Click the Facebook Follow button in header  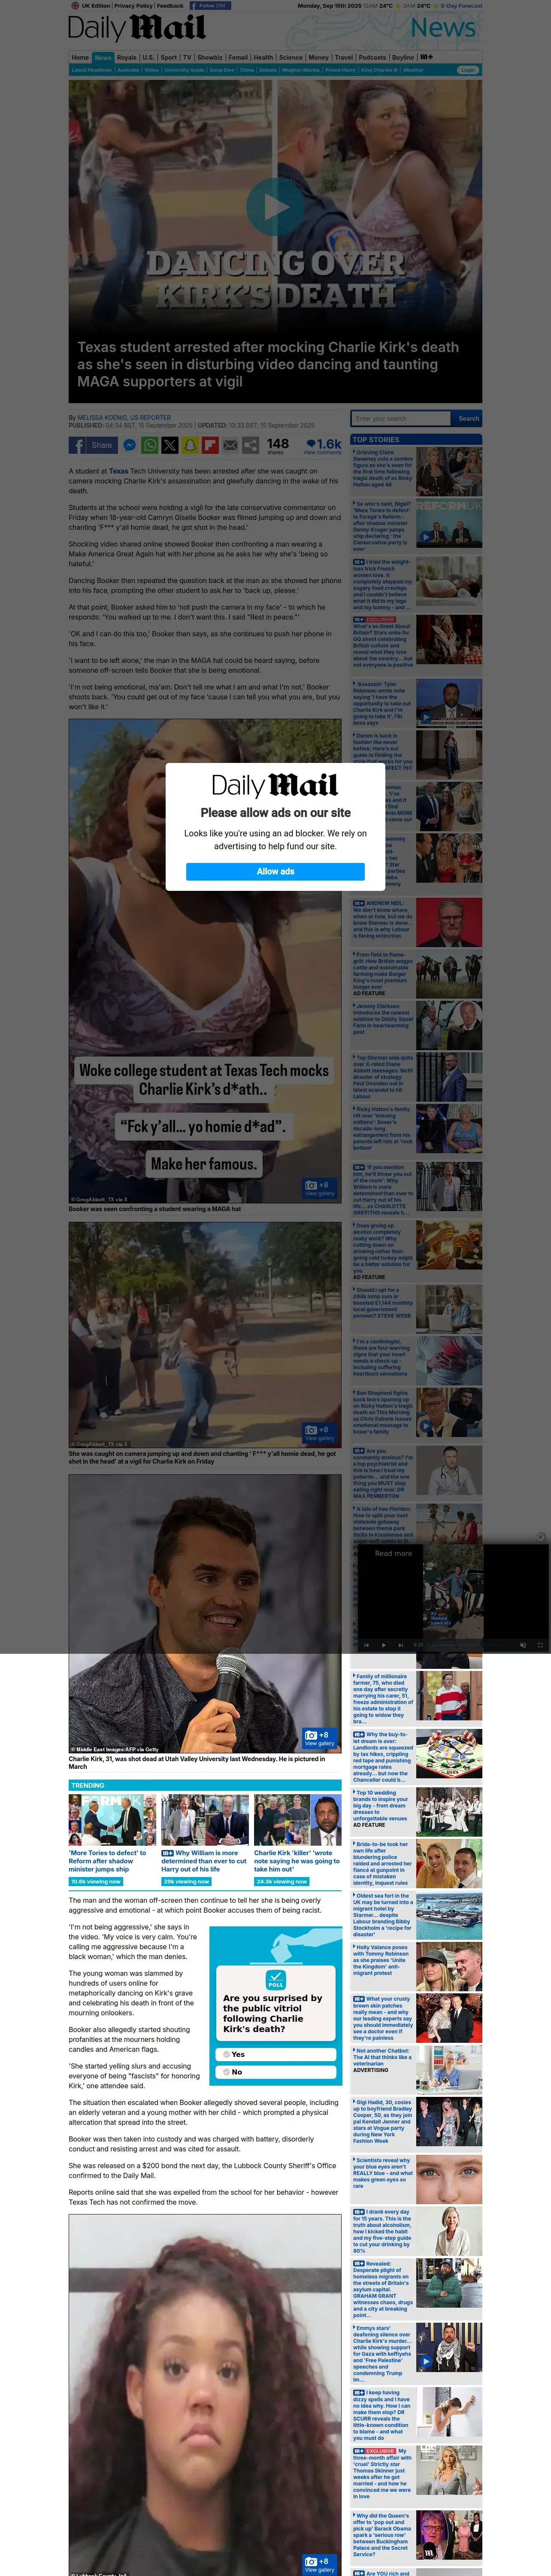pos(209,5)
